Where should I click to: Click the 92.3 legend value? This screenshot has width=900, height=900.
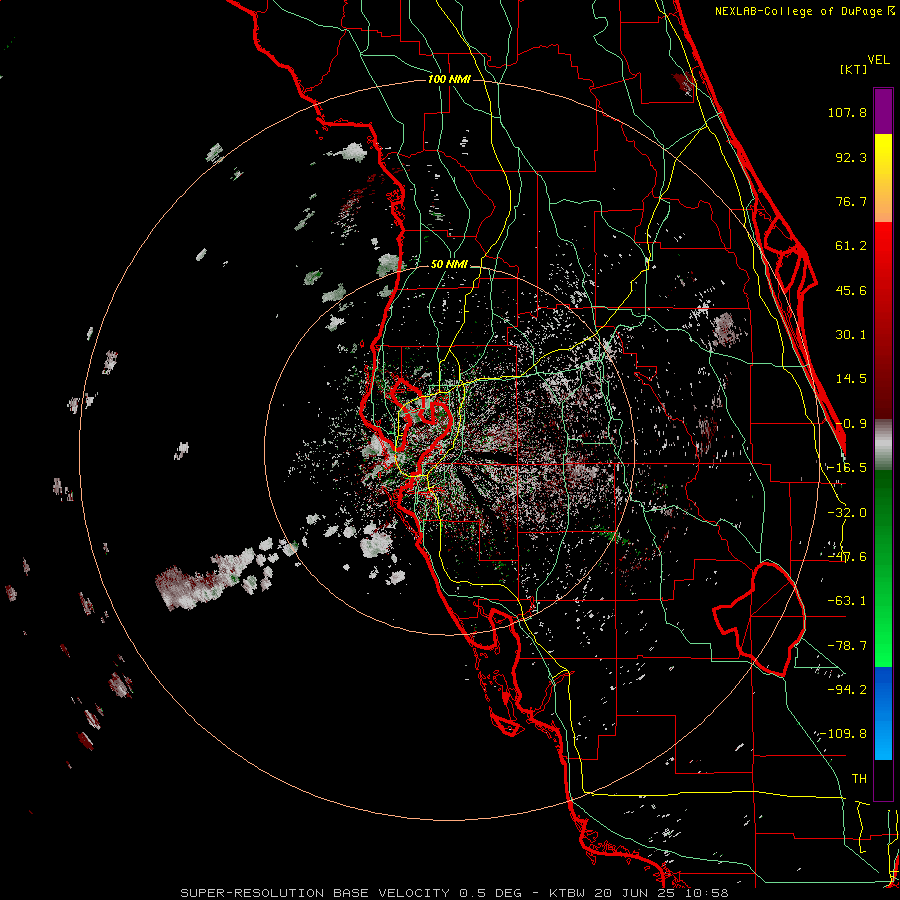point(851,157)
